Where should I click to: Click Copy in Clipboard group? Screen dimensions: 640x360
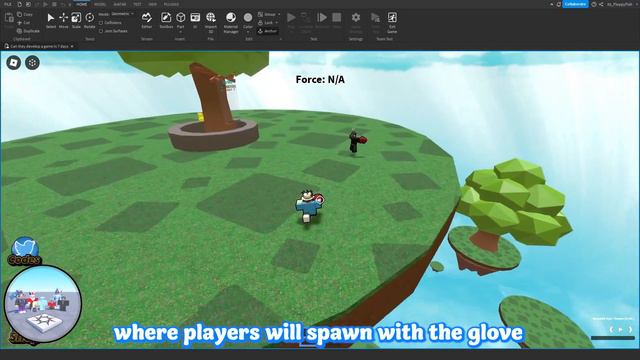click(x=25, y=14)
